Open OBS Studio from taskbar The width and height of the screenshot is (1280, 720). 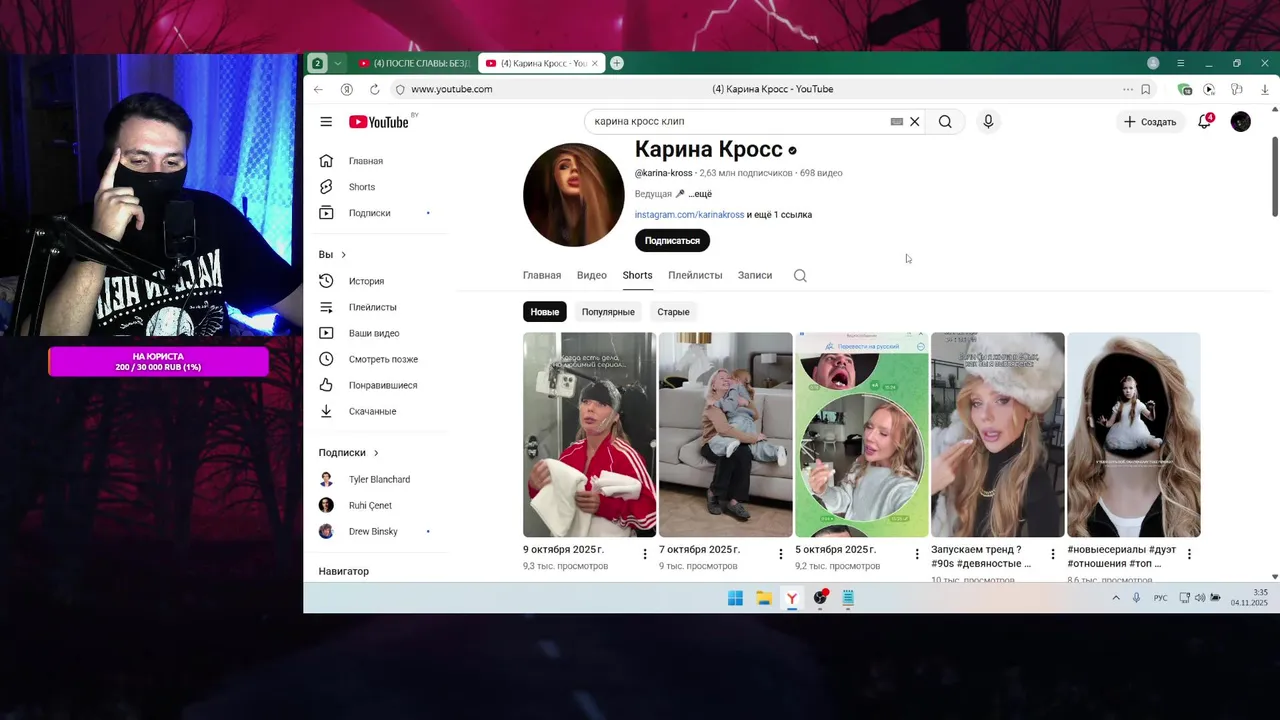point(821,598)
